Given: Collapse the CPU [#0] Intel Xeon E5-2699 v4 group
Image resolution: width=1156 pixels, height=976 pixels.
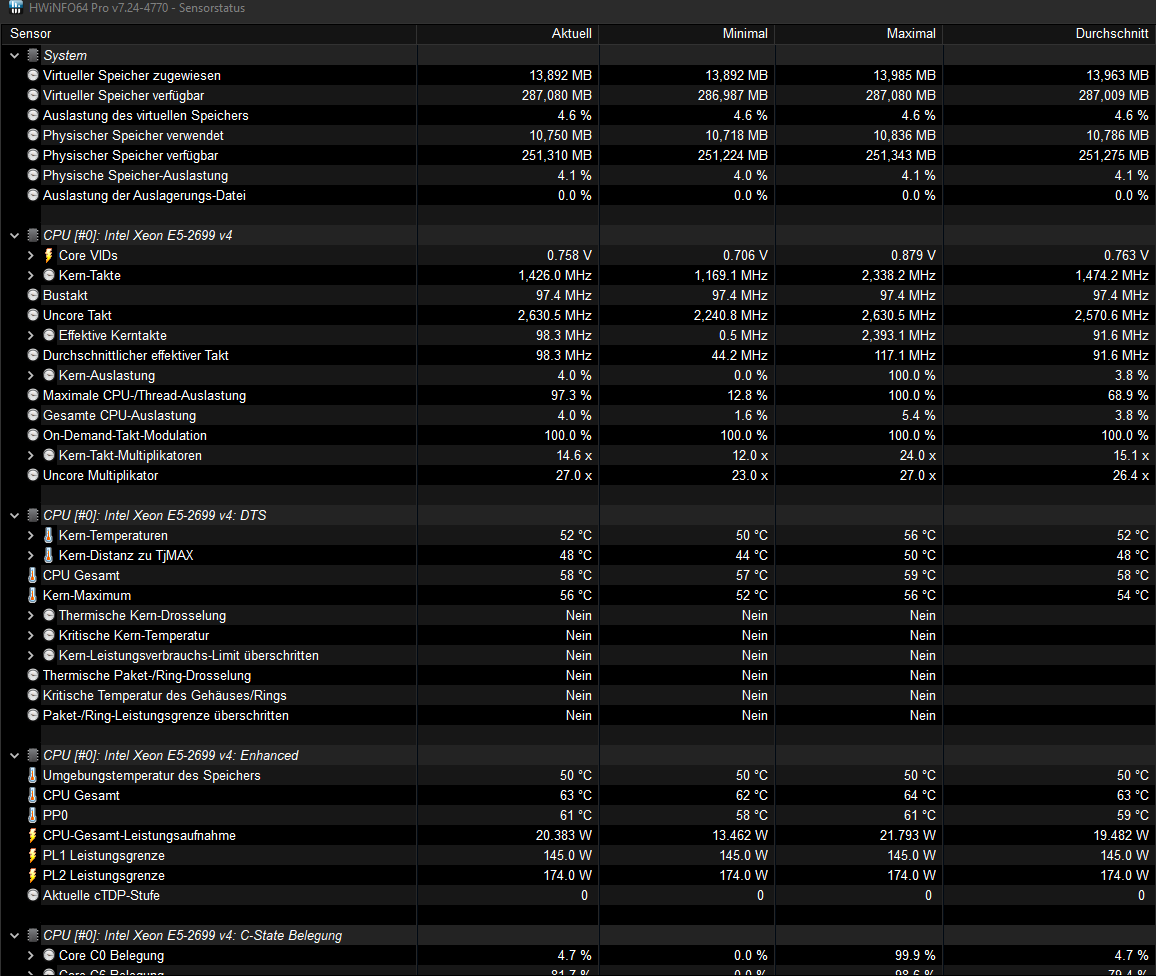Looking at the screenshot, I should click(x=15, y=235).
